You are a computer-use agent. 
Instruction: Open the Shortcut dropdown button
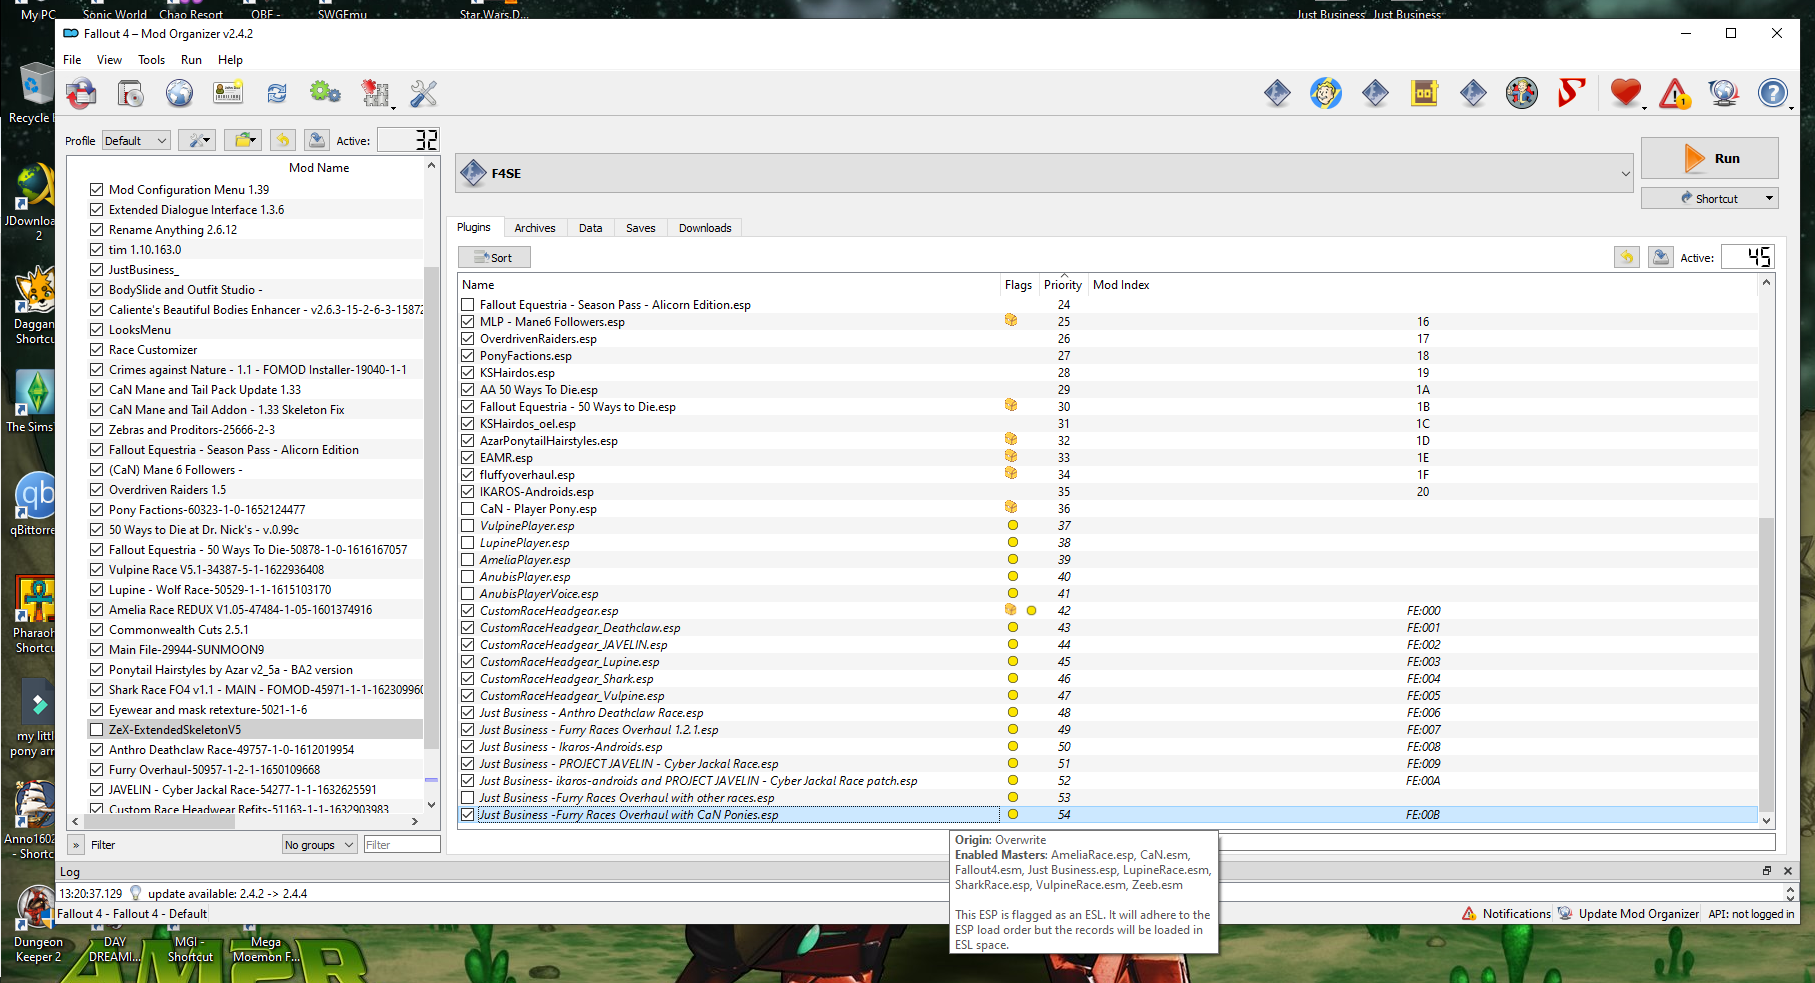coord(1710,198)
